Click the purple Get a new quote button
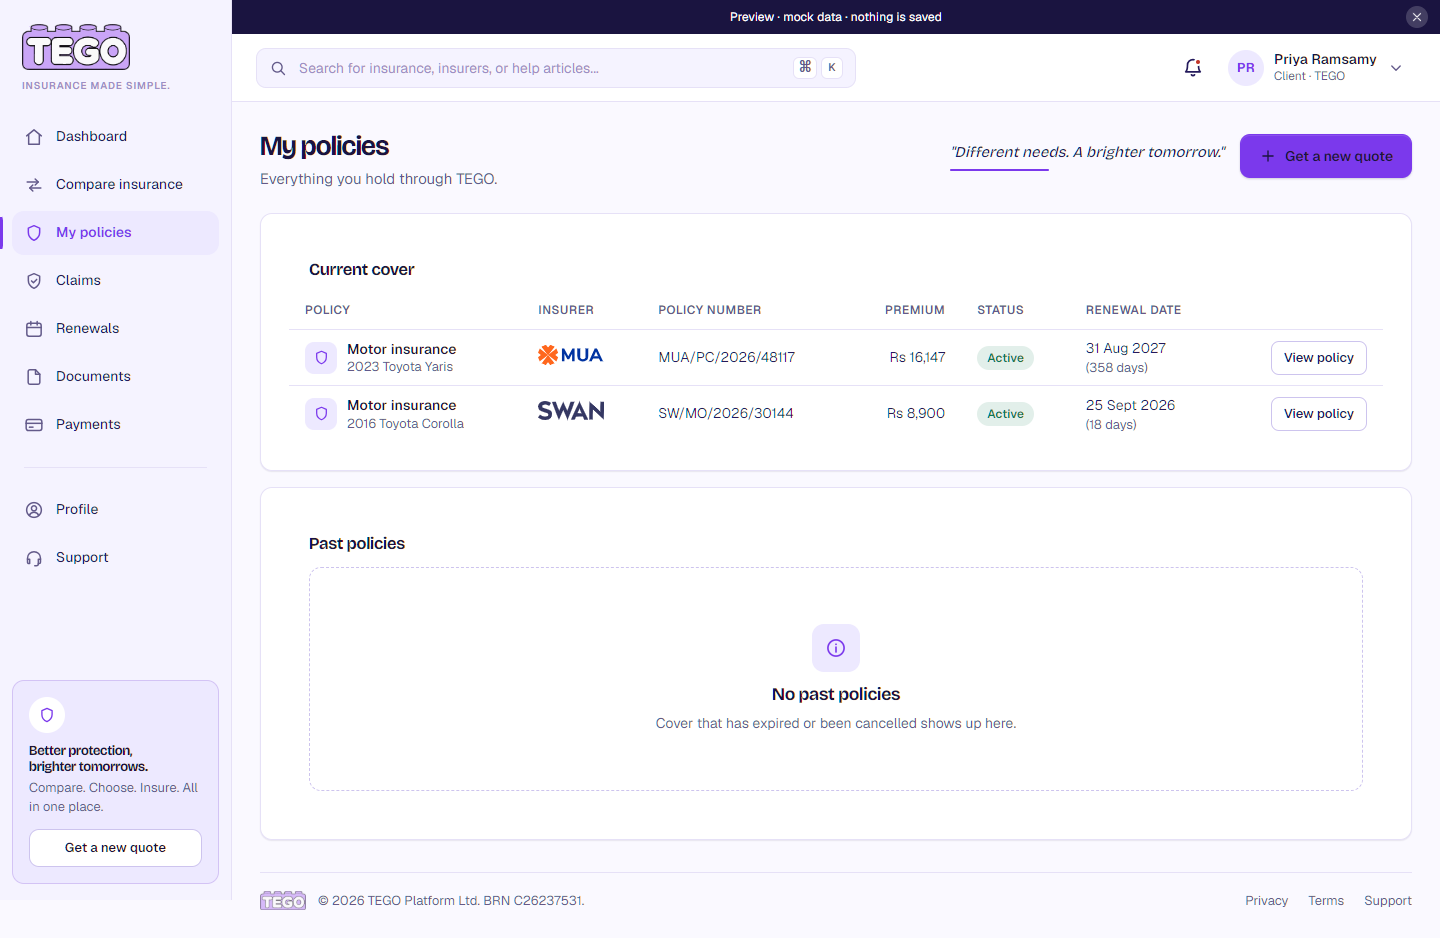 pos(1326,156)
